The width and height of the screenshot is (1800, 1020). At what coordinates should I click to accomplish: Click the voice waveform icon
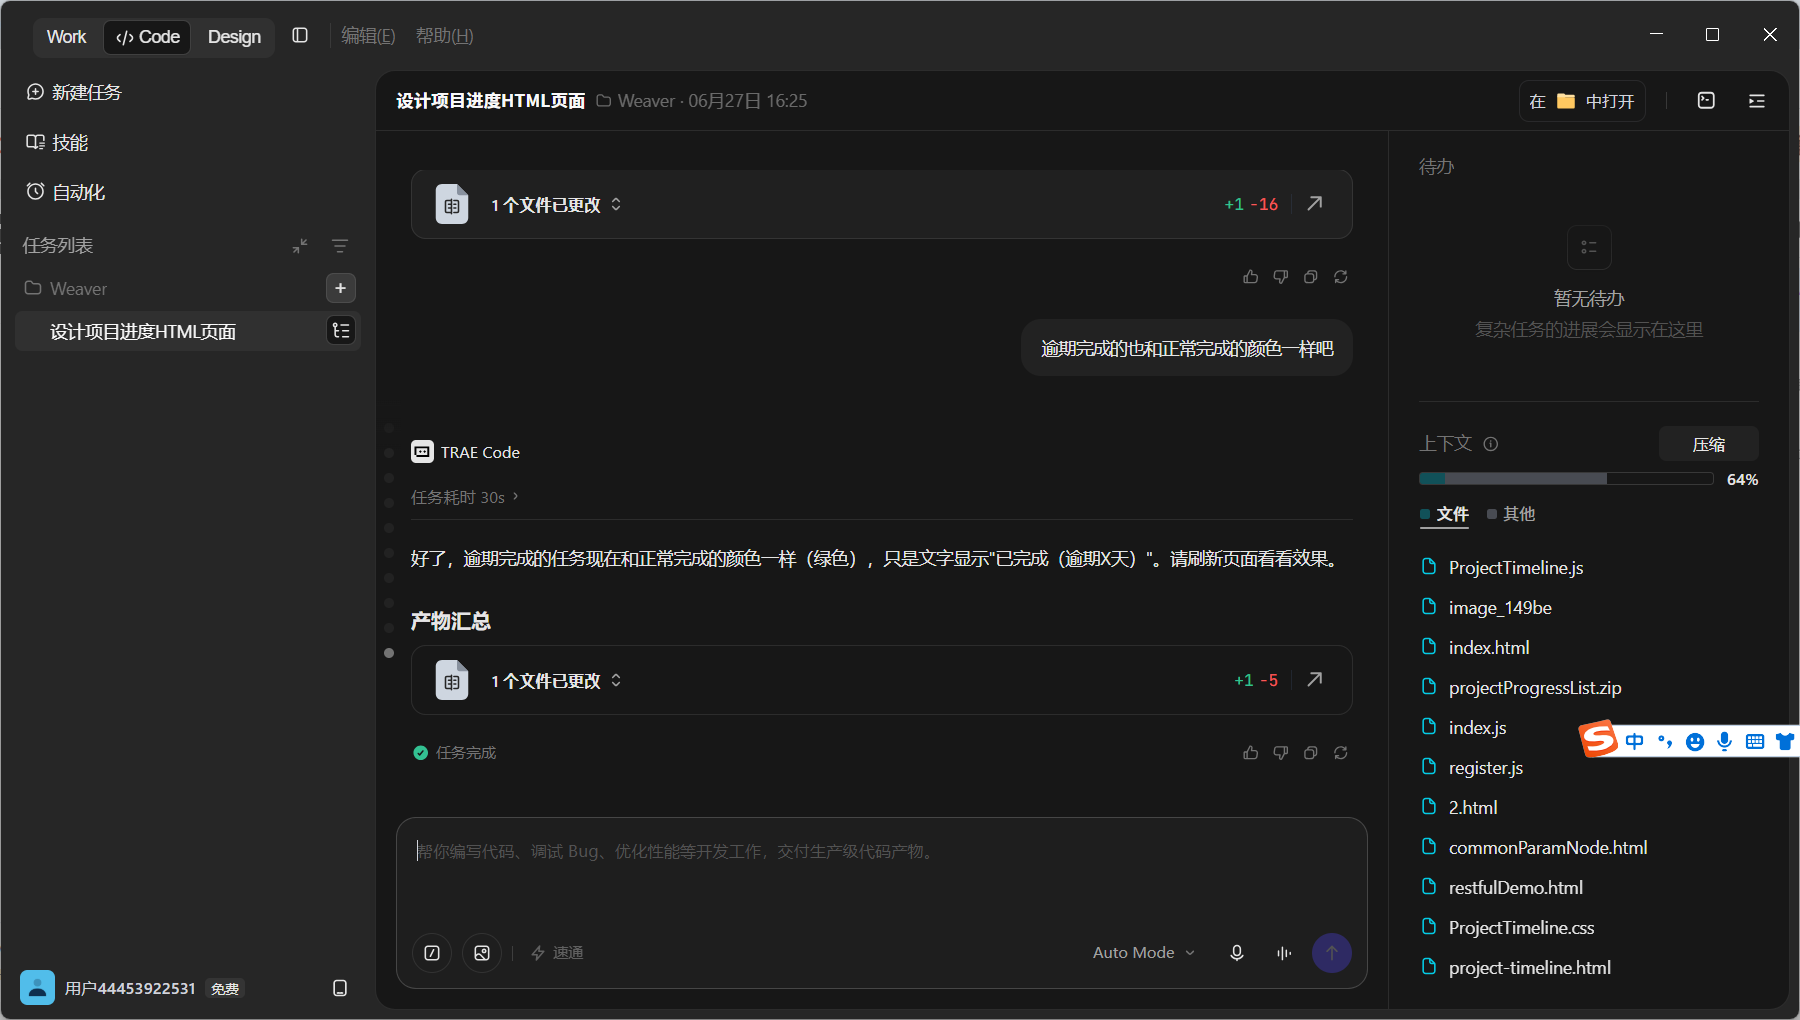(1284, 953)
